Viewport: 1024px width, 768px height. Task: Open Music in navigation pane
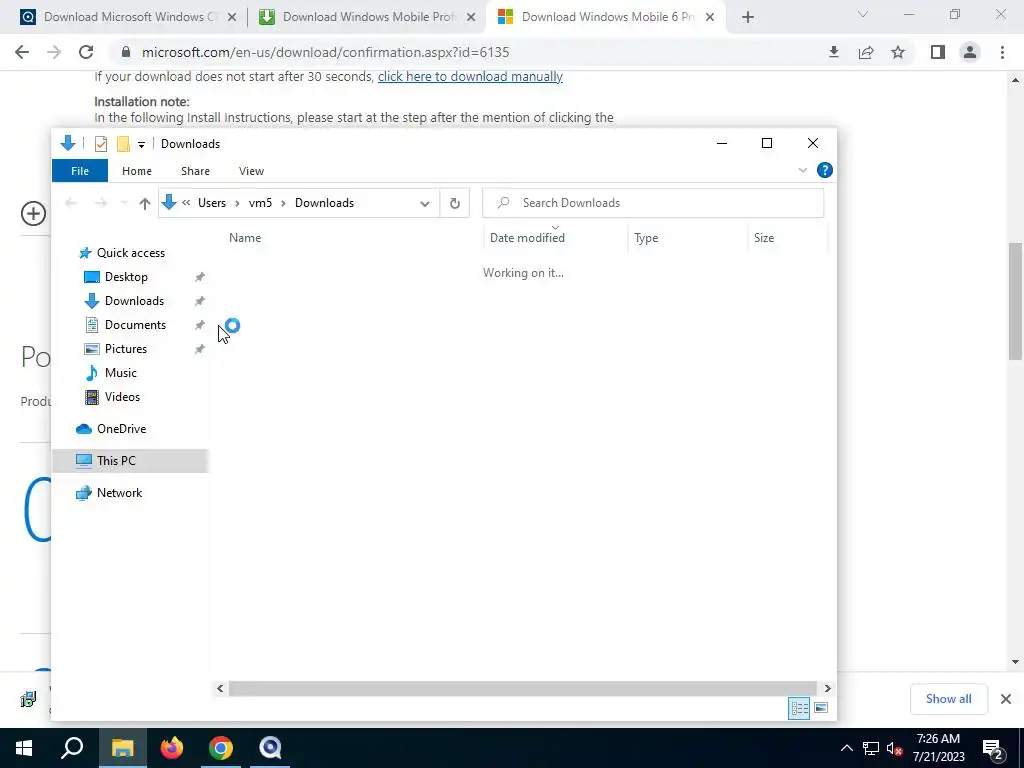[x=121, y=373]
